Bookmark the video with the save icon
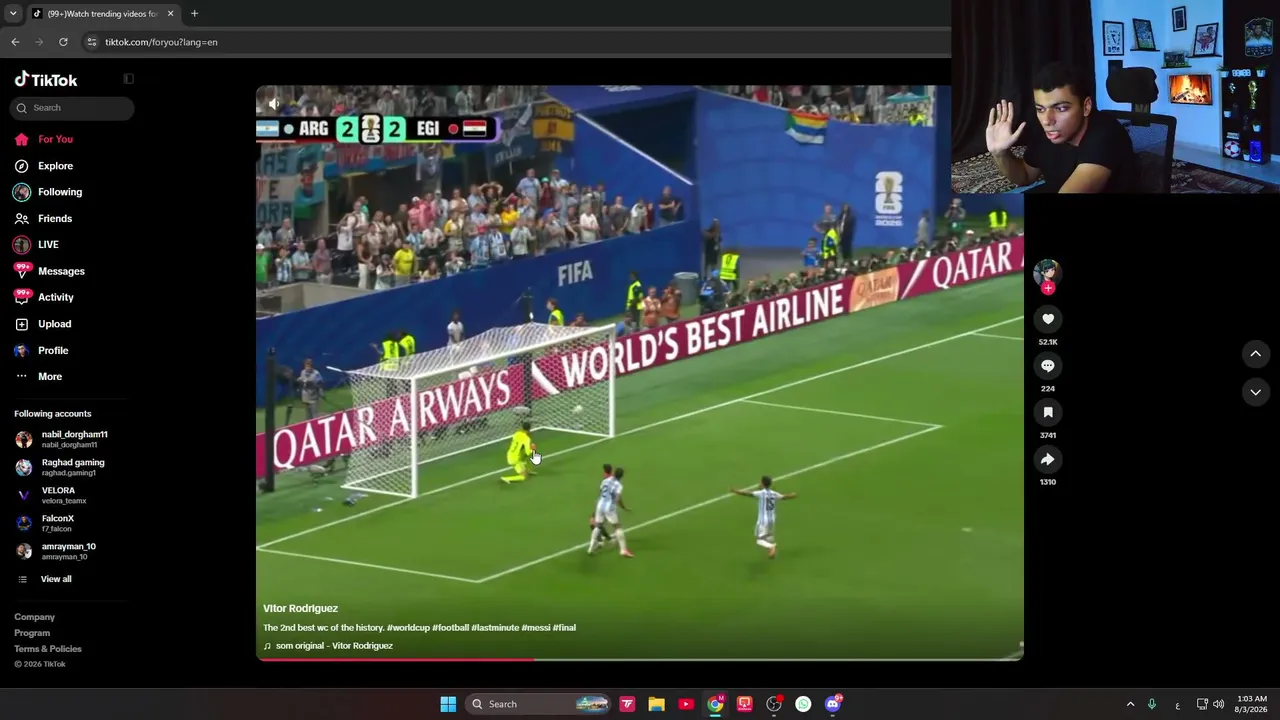 coord(1048,412)
